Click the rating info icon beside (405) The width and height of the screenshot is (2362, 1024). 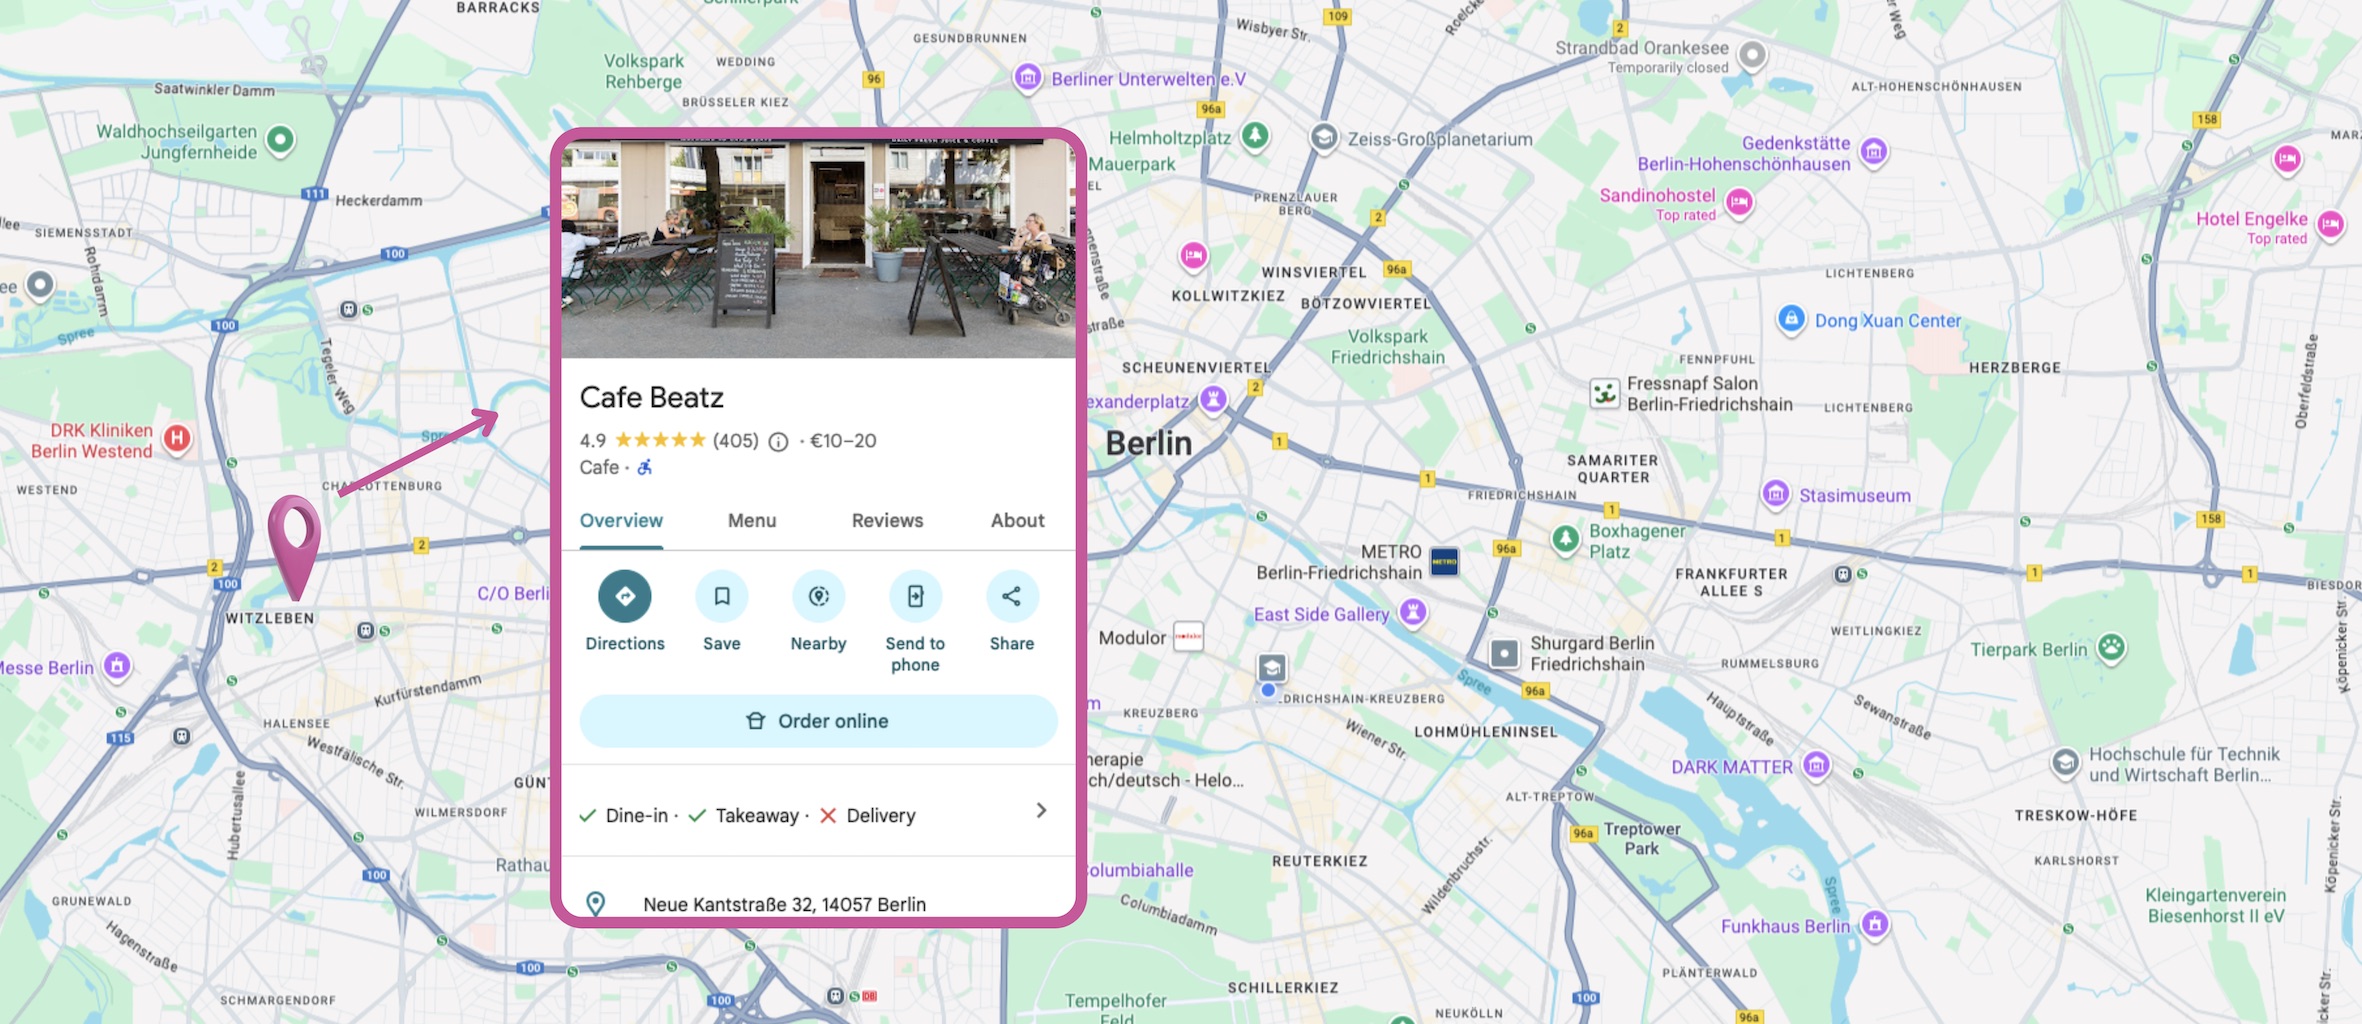pos(778,442)
